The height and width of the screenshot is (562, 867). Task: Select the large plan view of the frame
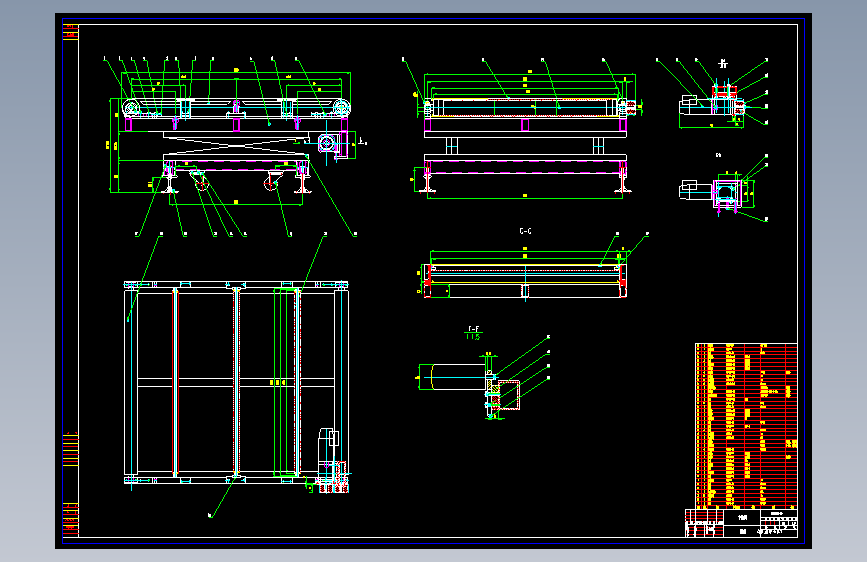click(237, 386)
